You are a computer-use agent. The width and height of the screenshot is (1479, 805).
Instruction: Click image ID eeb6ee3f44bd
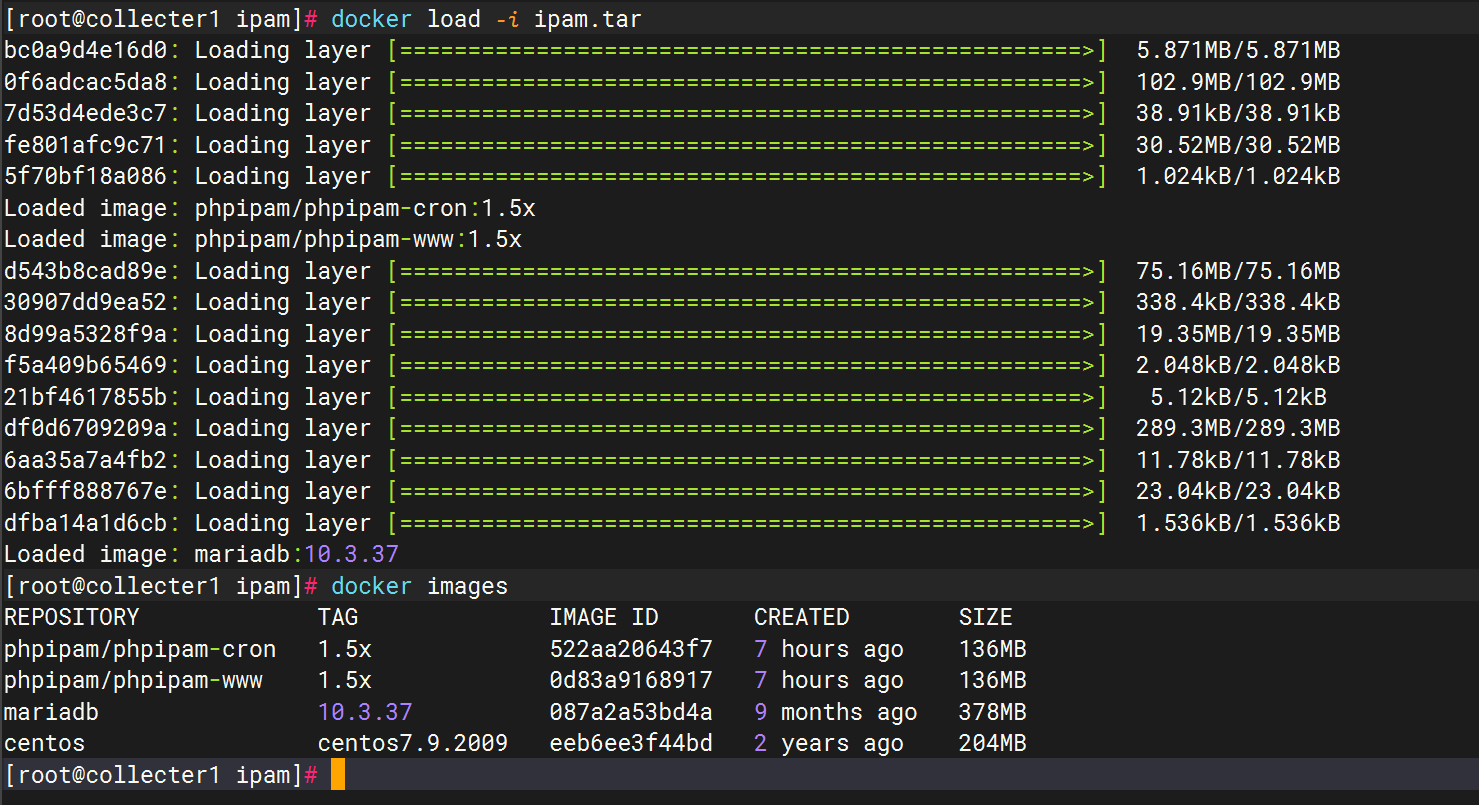tap(631, 743)
